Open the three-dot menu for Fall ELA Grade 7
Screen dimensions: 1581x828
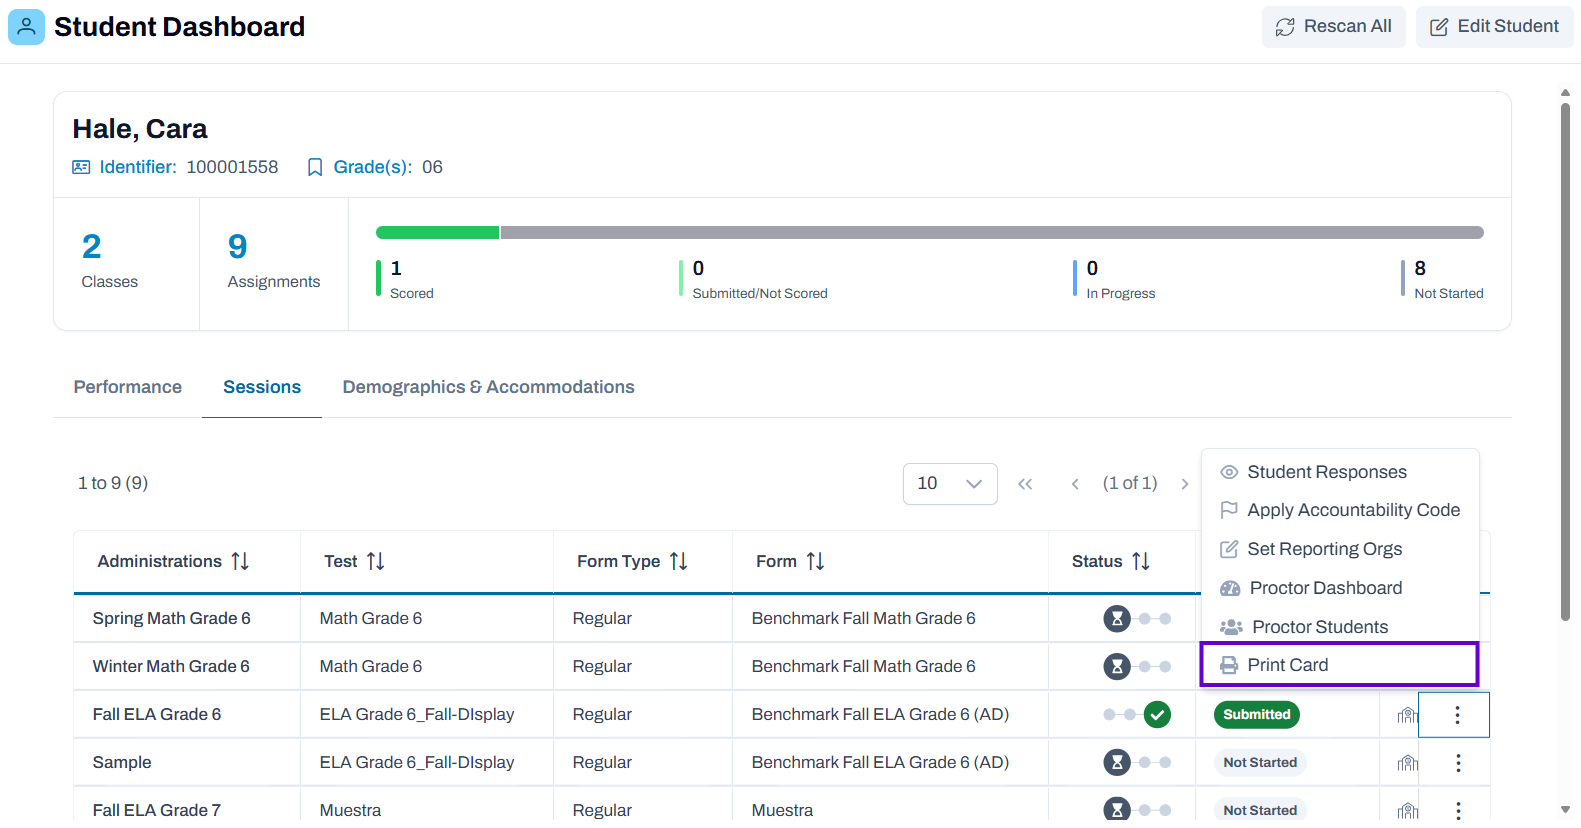1458,810
